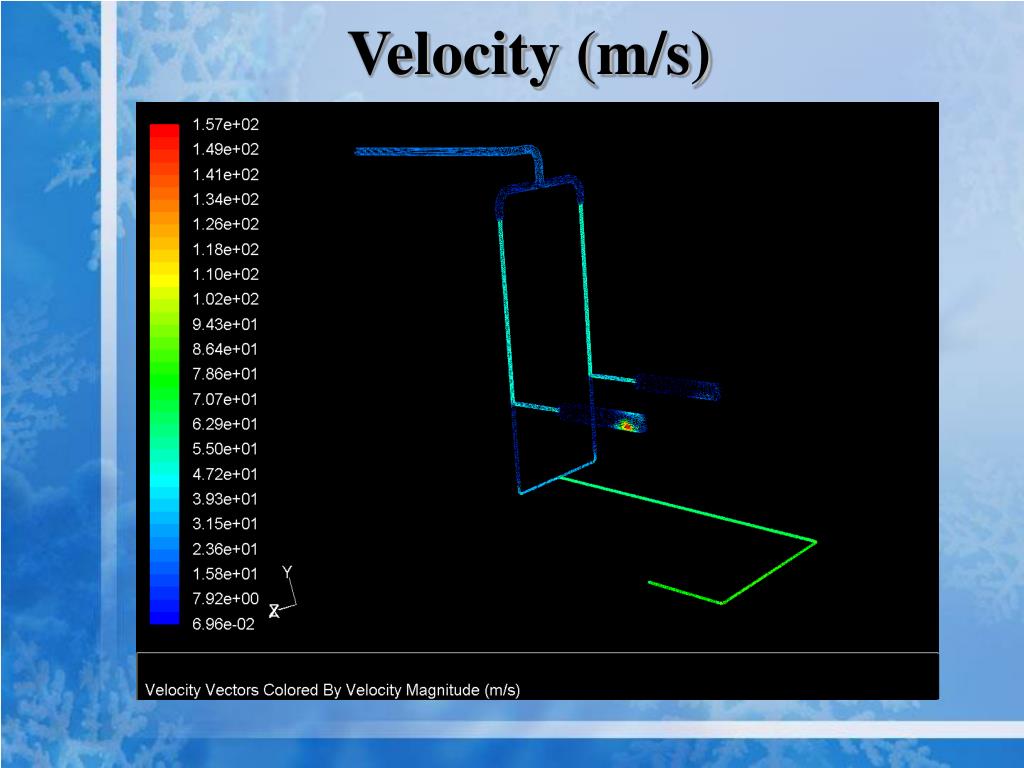Viewport: 1024px width, 768px height.
Task: Click the legend value 1.58e+01
Action: (x=225, y=574)
